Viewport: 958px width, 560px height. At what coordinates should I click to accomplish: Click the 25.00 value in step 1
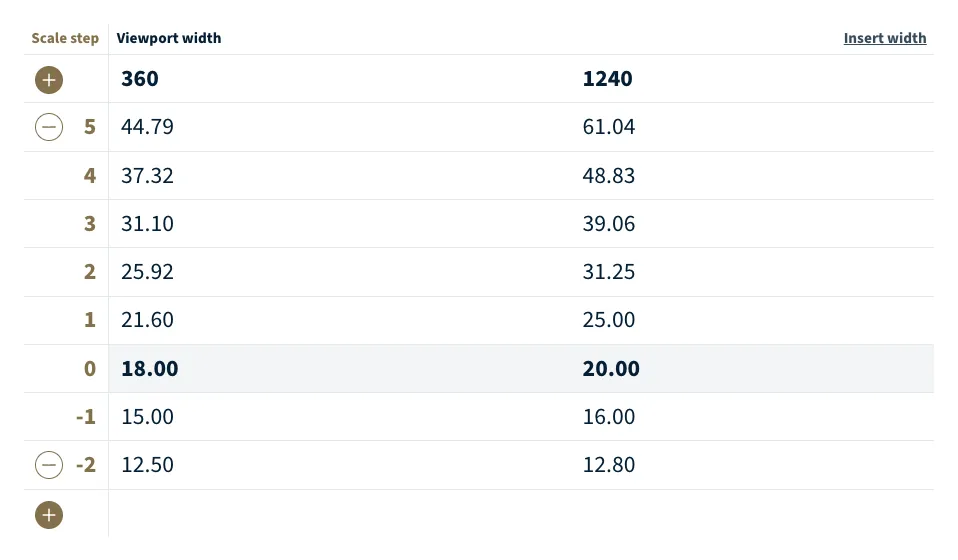[x=608, y=320]
